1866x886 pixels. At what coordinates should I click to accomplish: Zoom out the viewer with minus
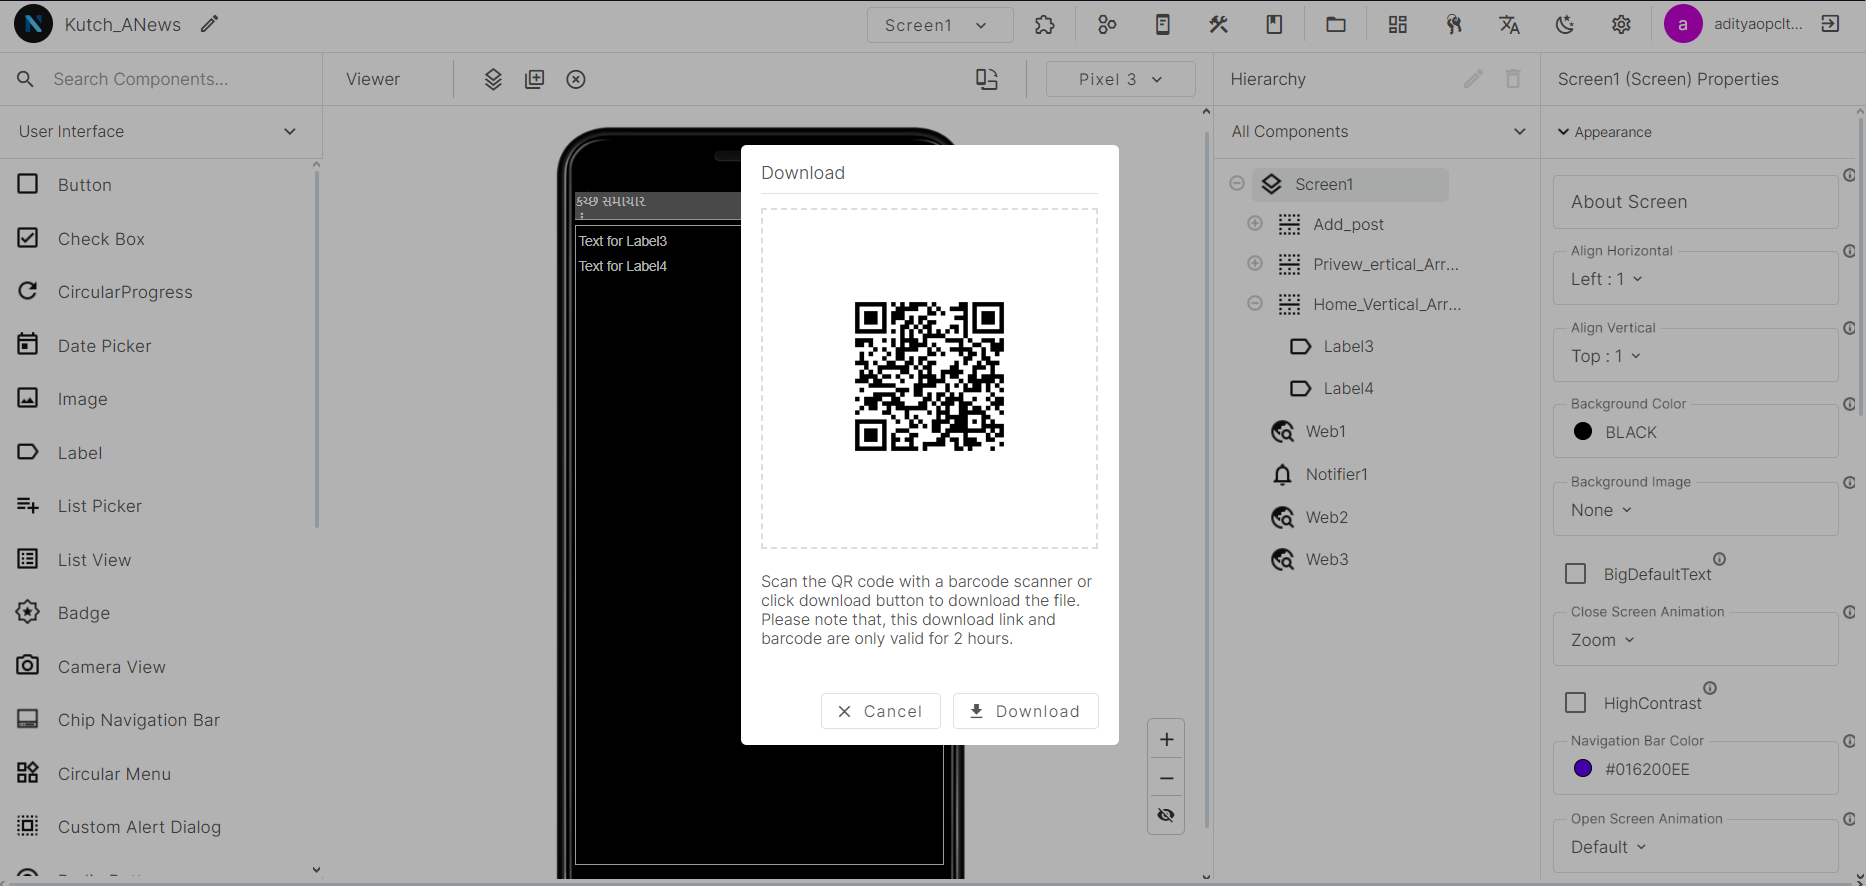(x=1166, y=778)
